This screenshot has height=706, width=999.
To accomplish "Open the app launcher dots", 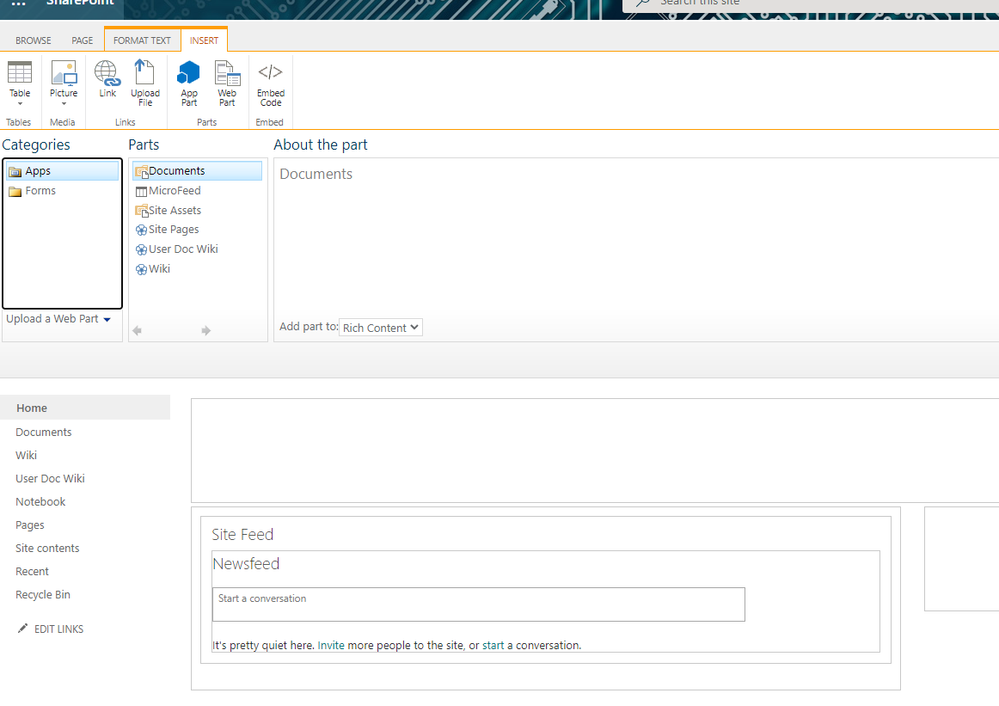I will [18, 3].
